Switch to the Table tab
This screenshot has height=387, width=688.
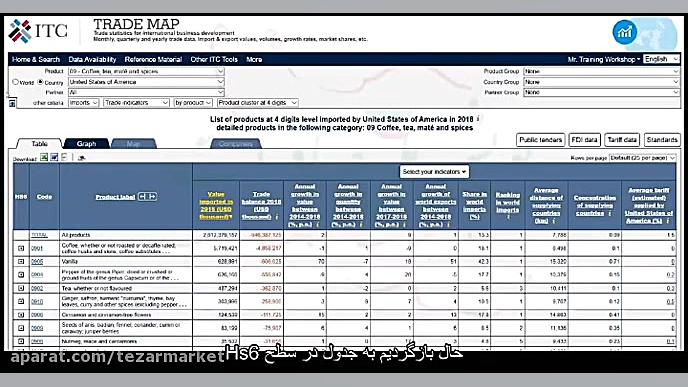[39, 143]
